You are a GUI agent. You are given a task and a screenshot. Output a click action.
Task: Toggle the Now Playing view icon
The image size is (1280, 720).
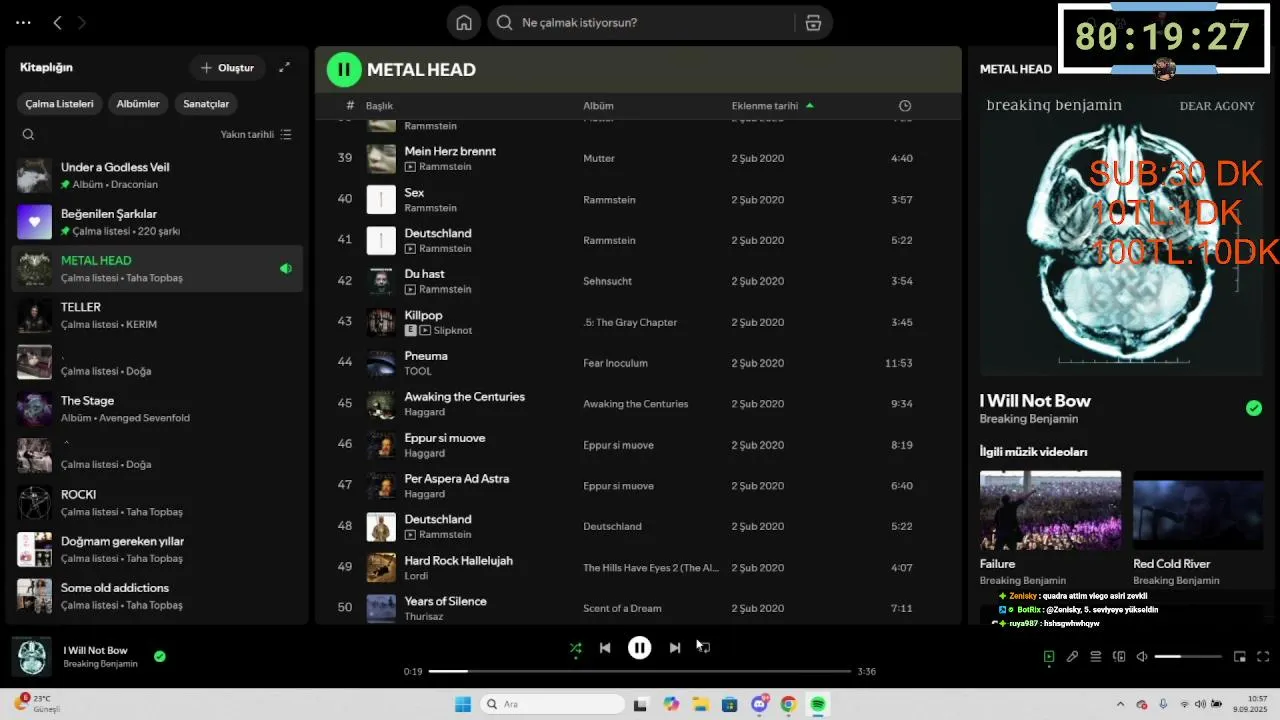[x=1048, y=657]
